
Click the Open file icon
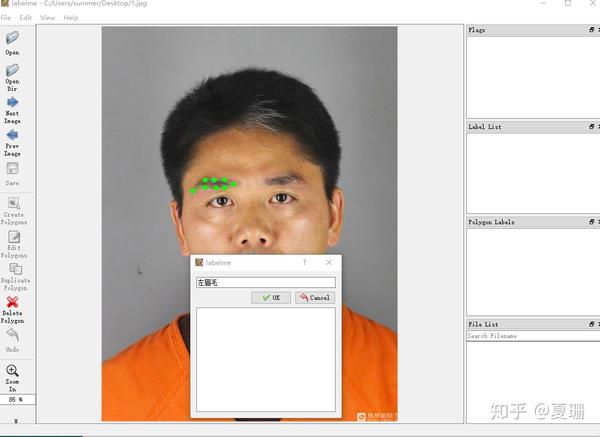click(x=12, y=38)
